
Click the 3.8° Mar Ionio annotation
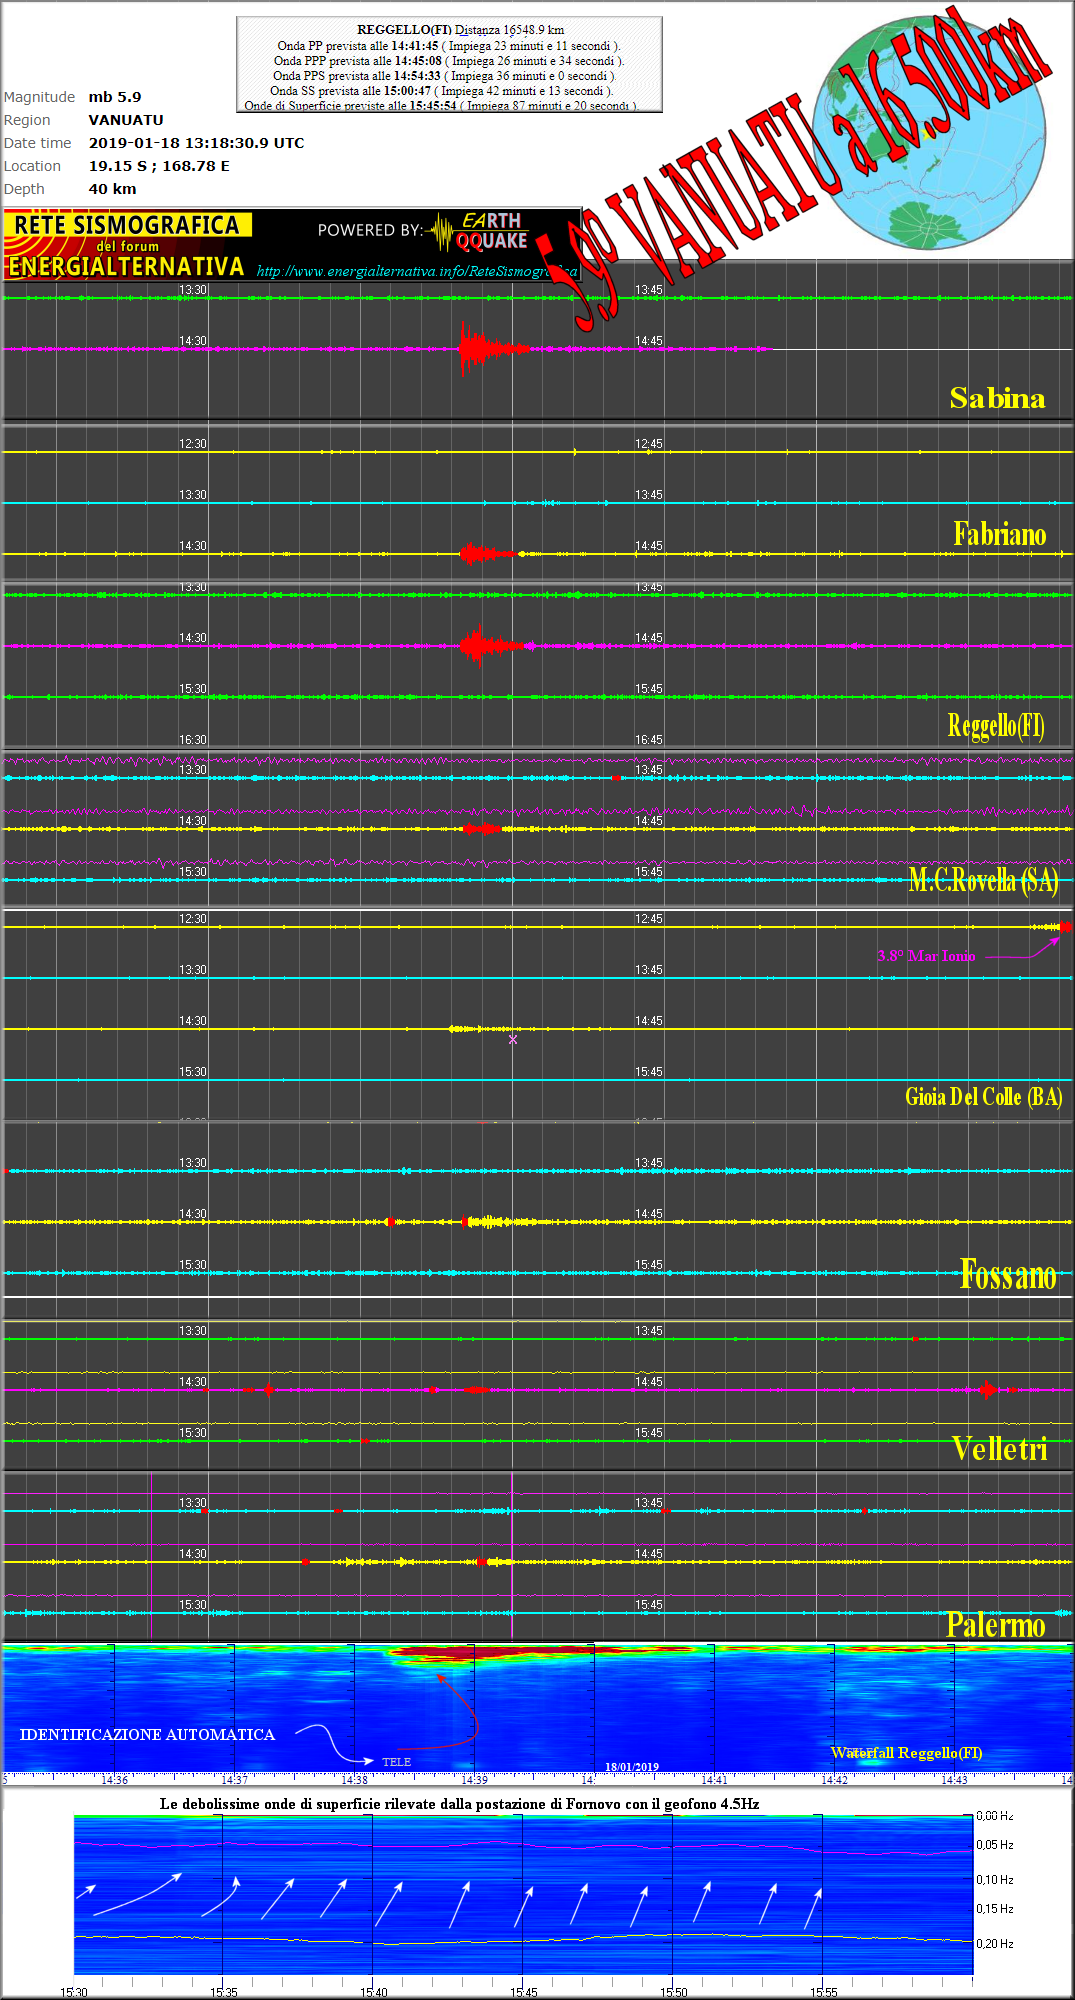point(926,956)
